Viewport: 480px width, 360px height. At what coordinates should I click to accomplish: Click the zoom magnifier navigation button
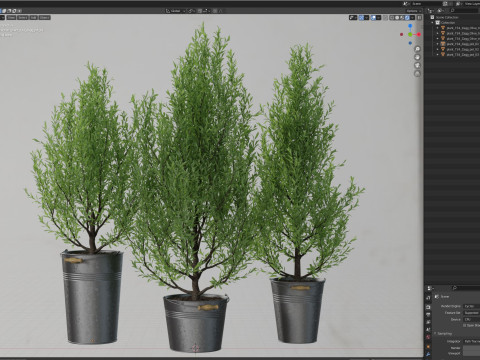coord(417,49)
